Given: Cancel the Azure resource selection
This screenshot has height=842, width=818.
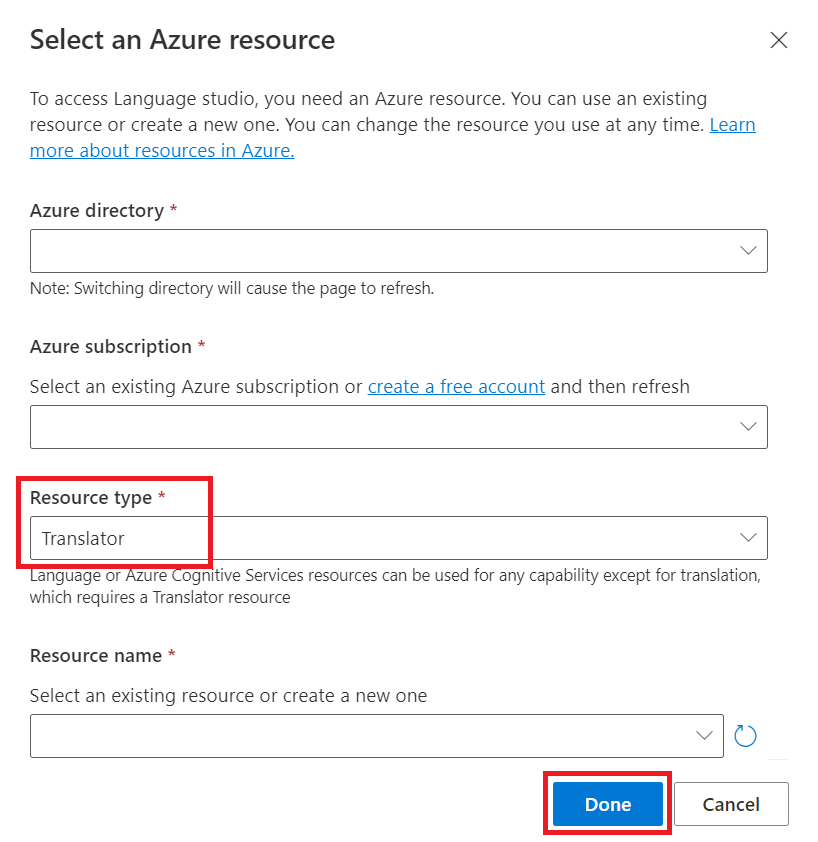Looking at the screenshot, I should coord(731,804).
